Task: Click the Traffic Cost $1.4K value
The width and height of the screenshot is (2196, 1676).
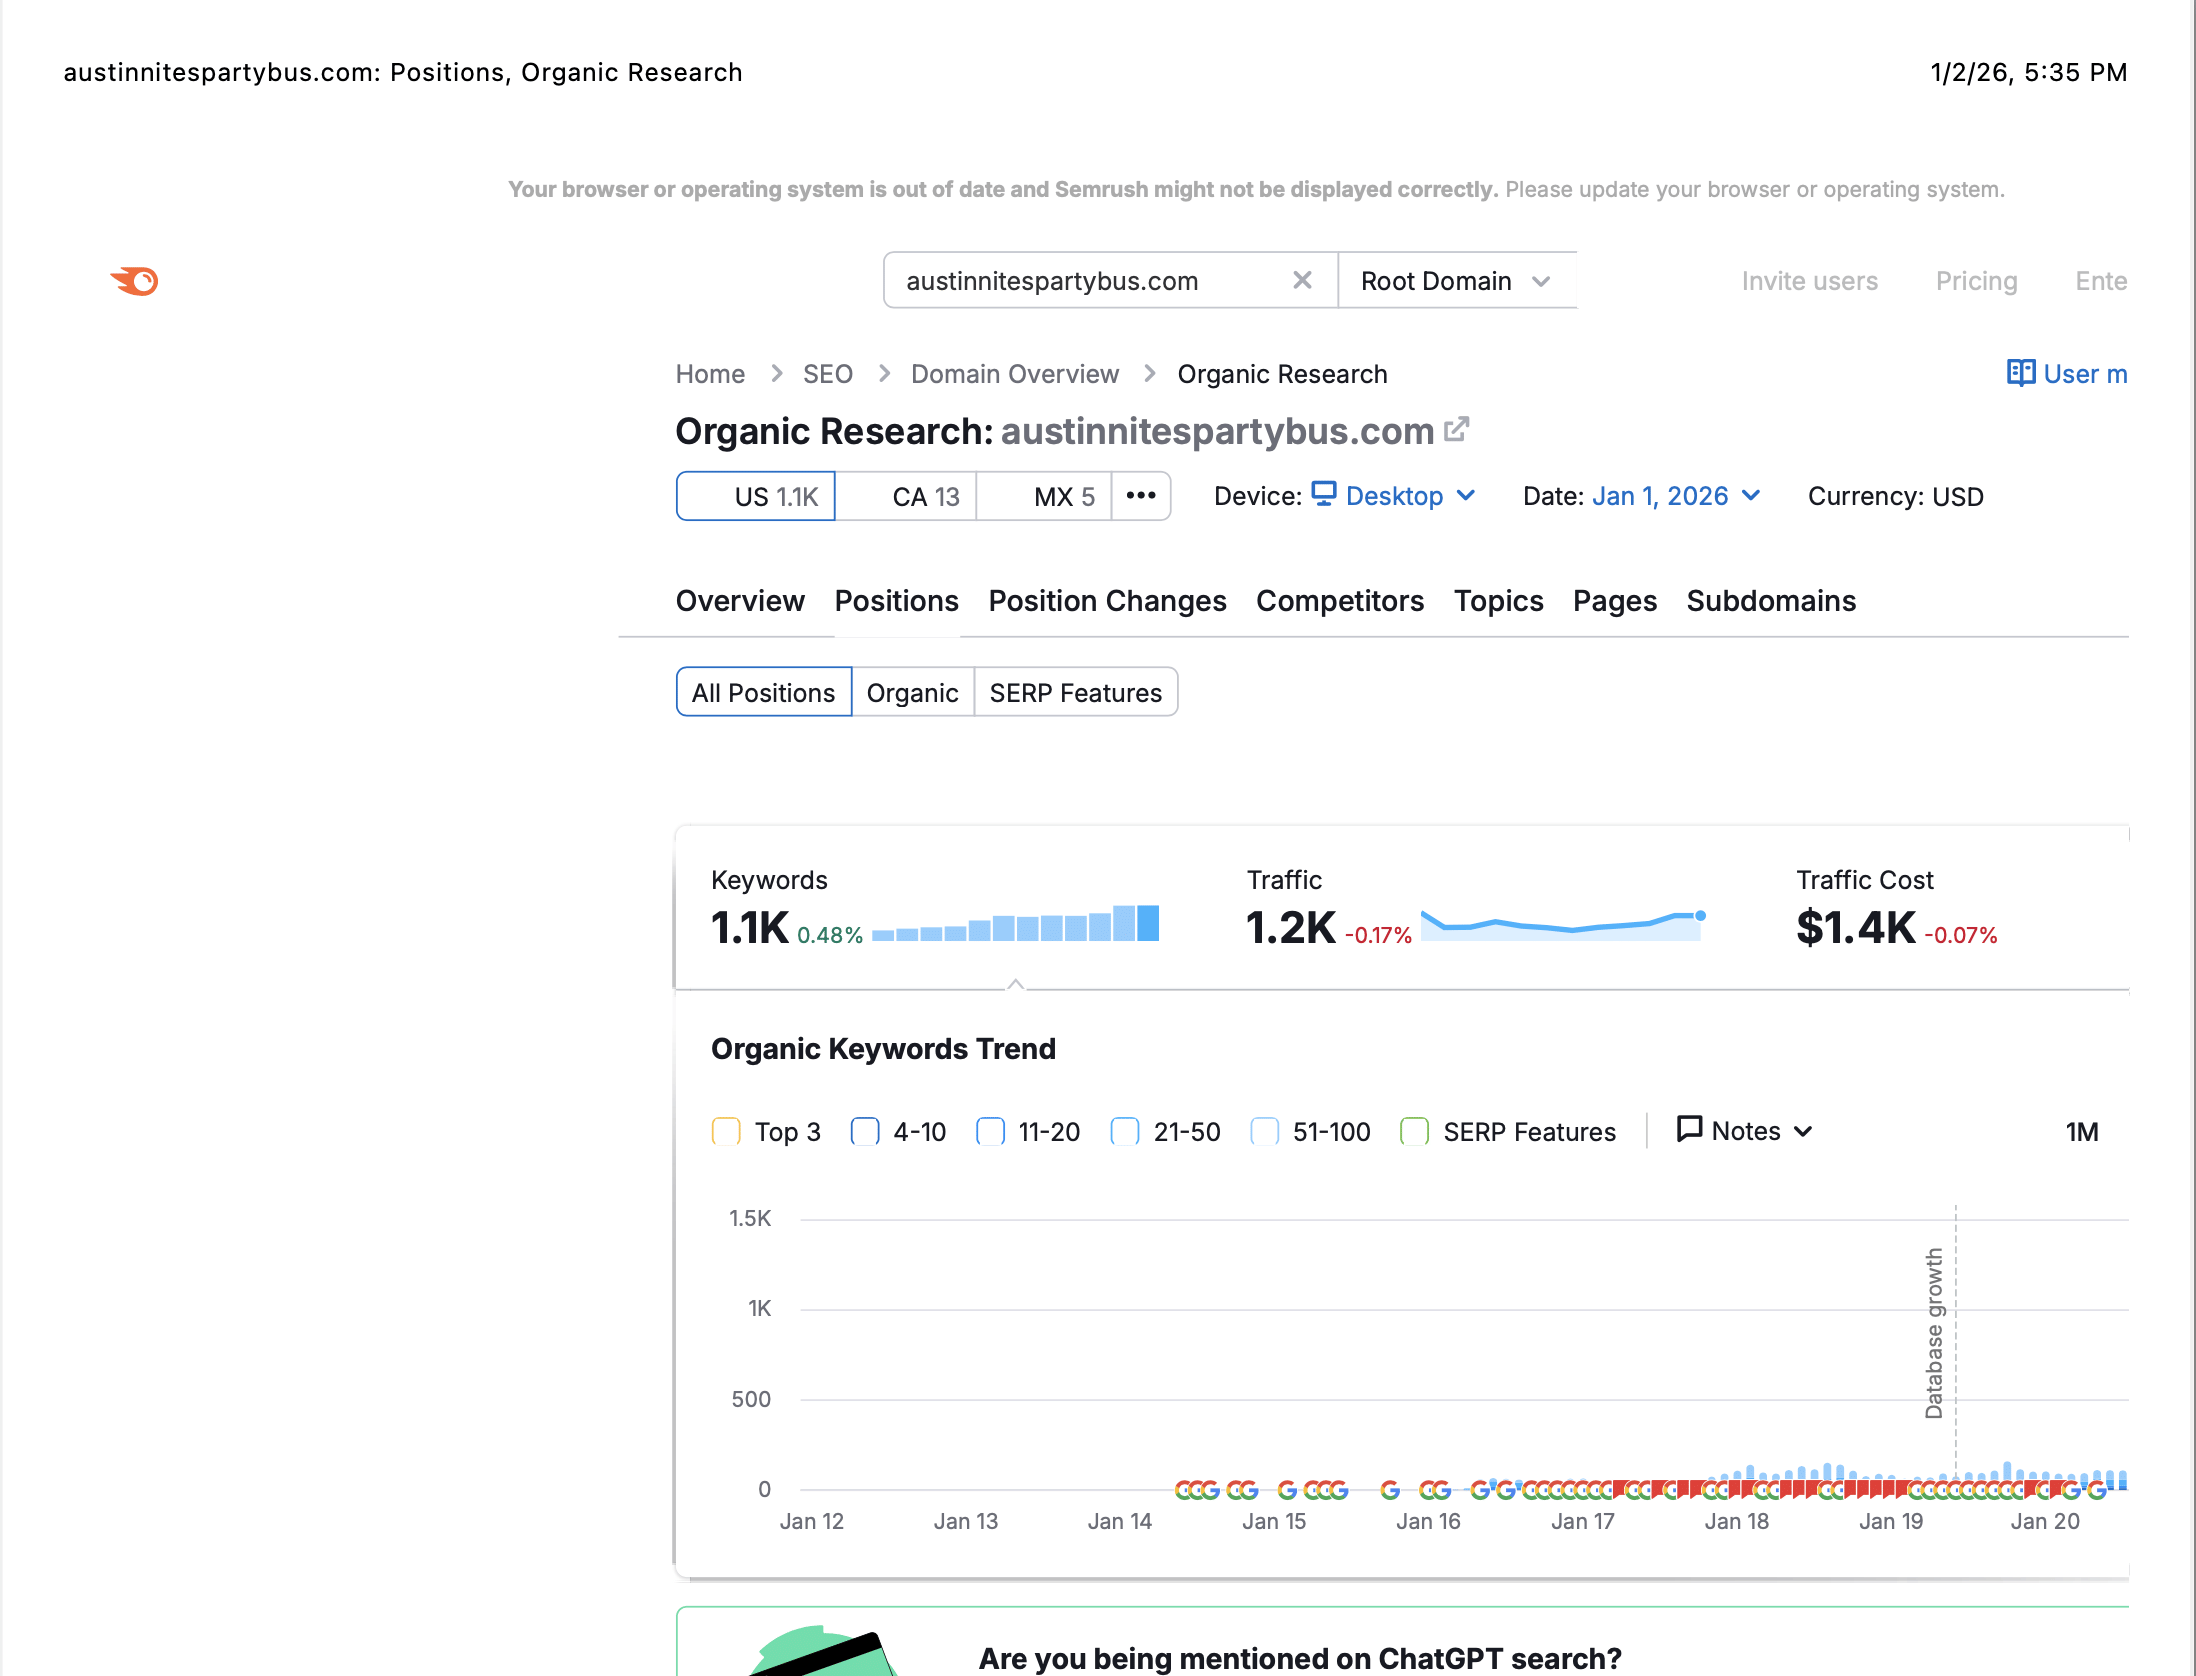Action: click(x=1856, y=927)
